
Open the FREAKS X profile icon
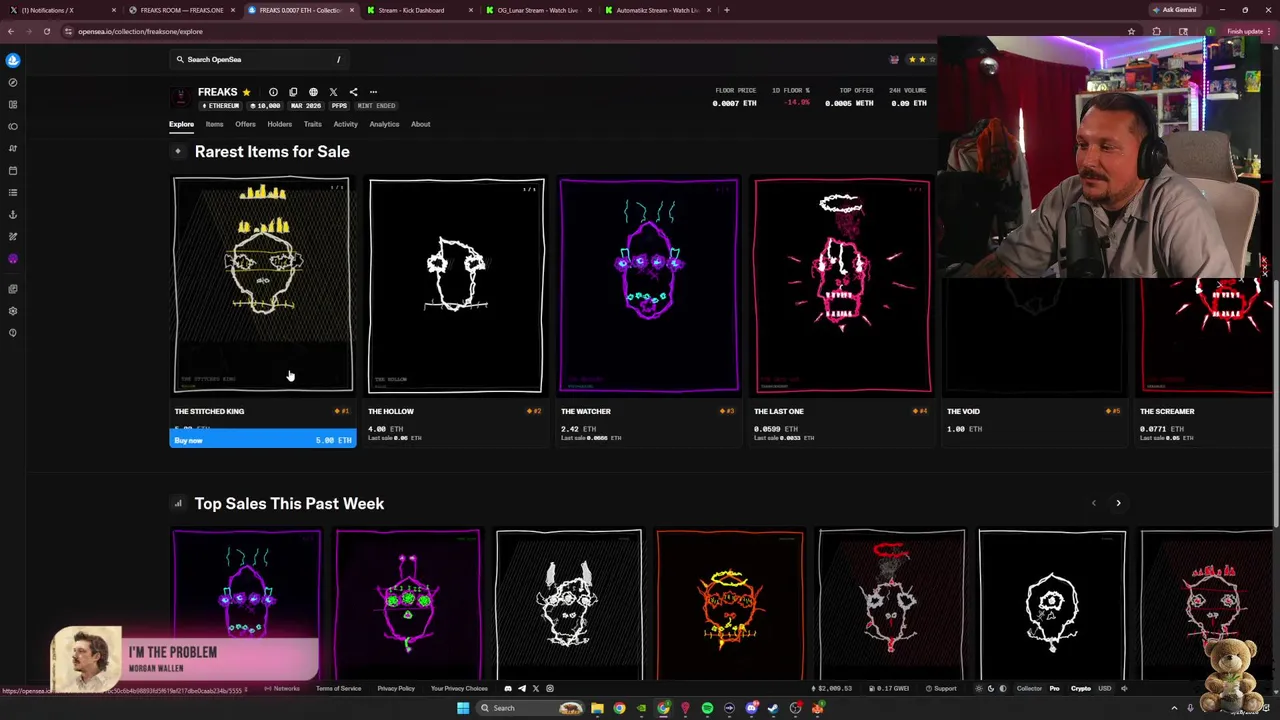pyautogui.click(x=333, y=92)
